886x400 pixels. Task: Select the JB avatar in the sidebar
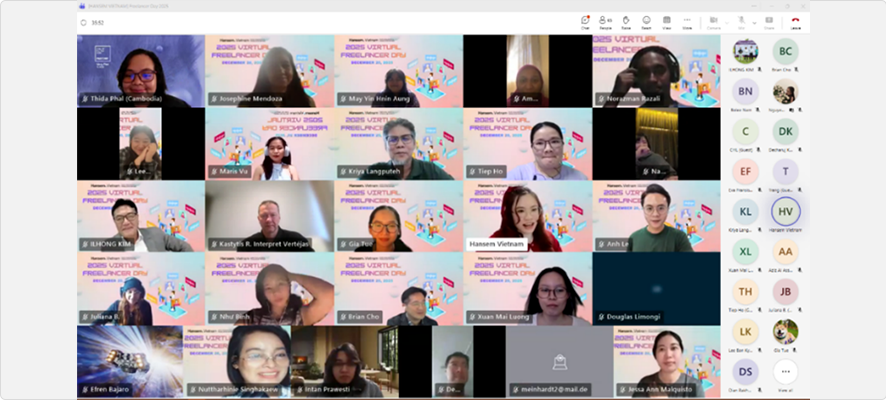[785, 292]
